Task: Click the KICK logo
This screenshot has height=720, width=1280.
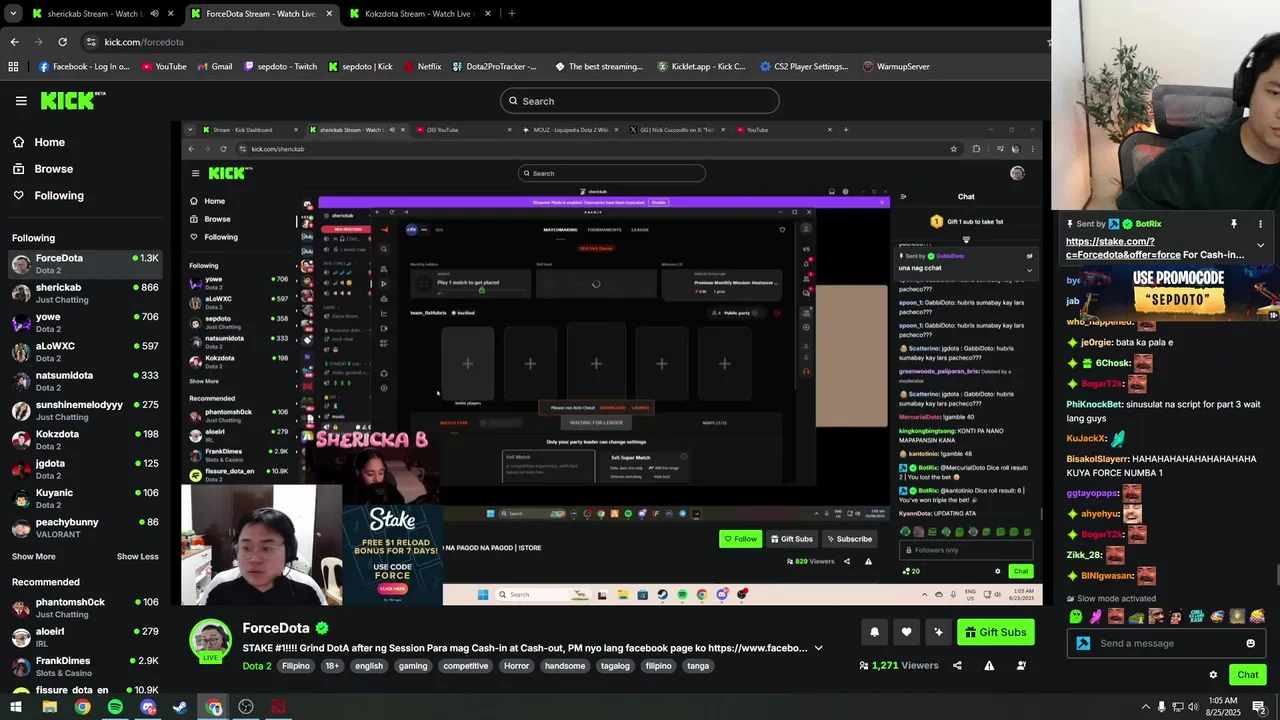Action: pyautogui.click(x=73, y=100)
